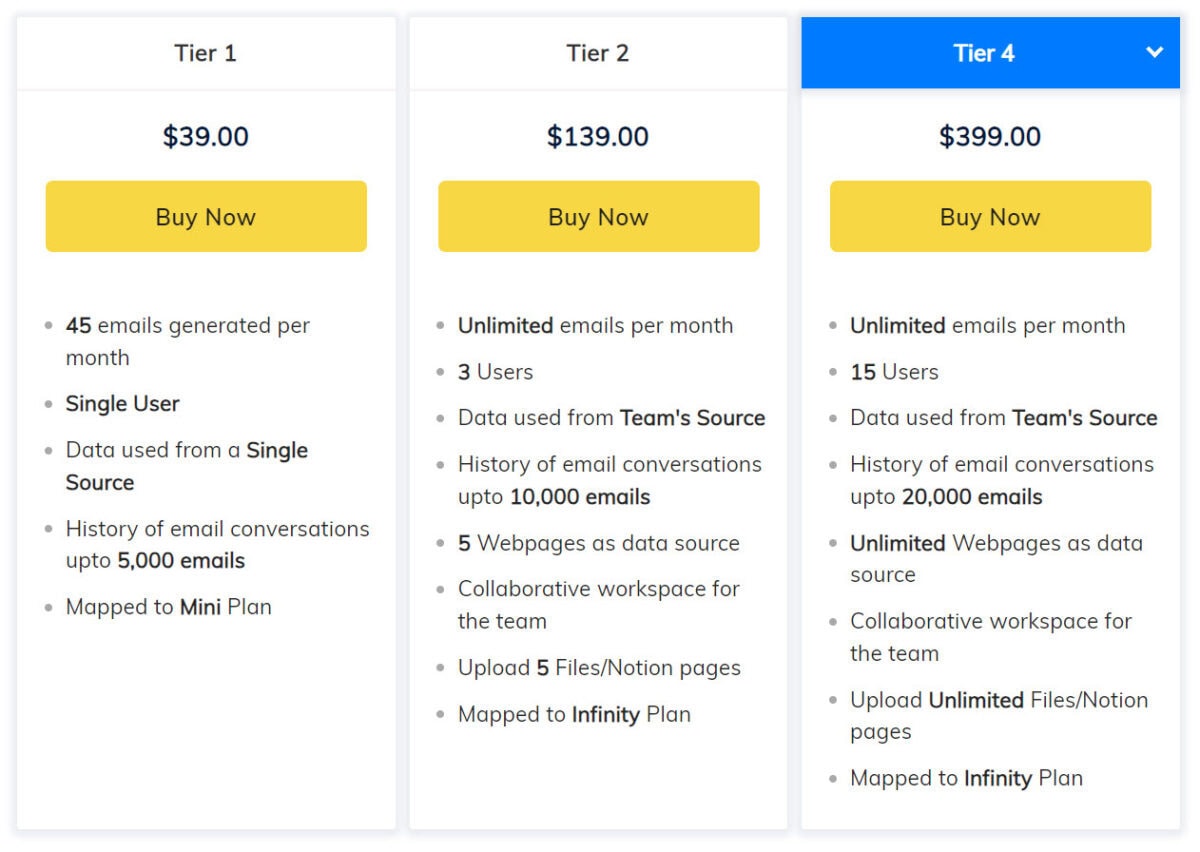Select the Single User feature in Tier 1

(122, 403)
